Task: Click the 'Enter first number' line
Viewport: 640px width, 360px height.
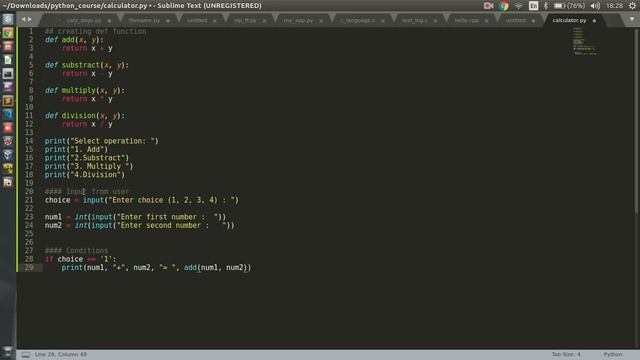Action: pyautogui.click(x=135, y=217)
